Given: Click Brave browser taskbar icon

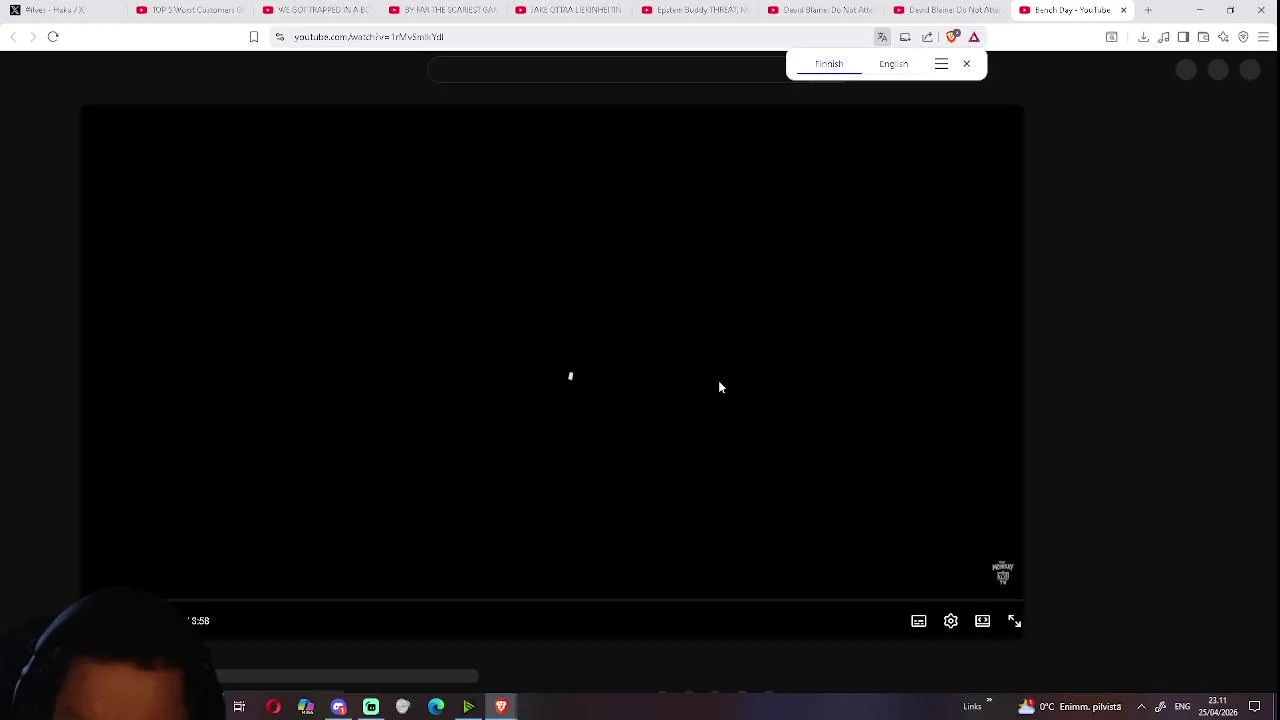Looking at the screenshot, I should tap(501, 707).
